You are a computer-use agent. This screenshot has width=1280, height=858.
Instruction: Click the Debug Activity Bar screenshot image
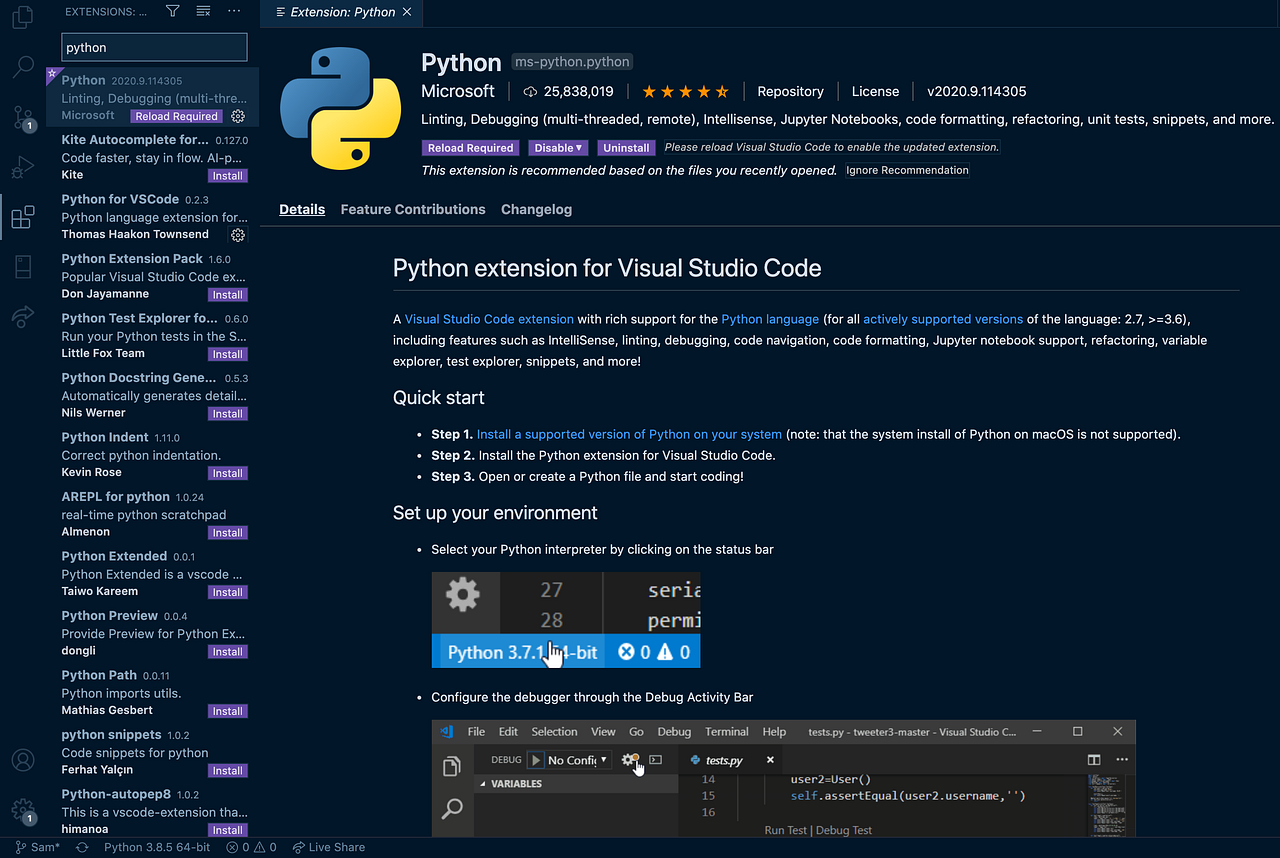[784, 778]
